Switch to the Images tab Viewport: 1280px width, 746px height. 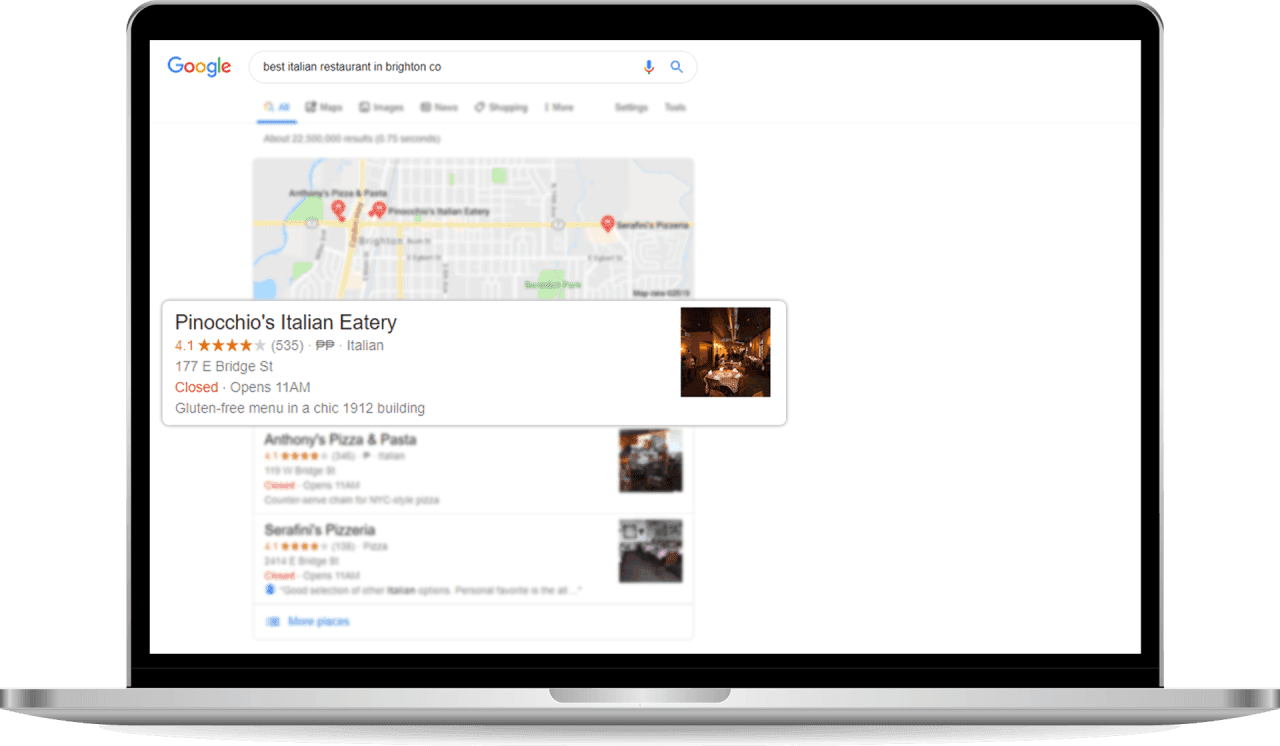(x=381, y=107)
